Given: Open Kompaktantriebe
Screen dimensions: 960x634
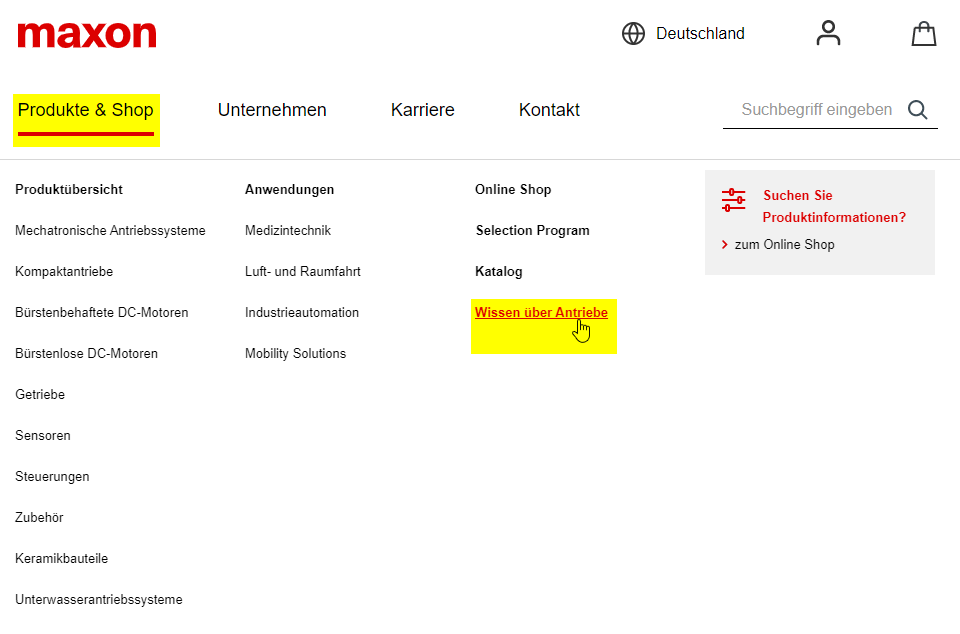Looking at the screenshot, I should click(64, 272).
